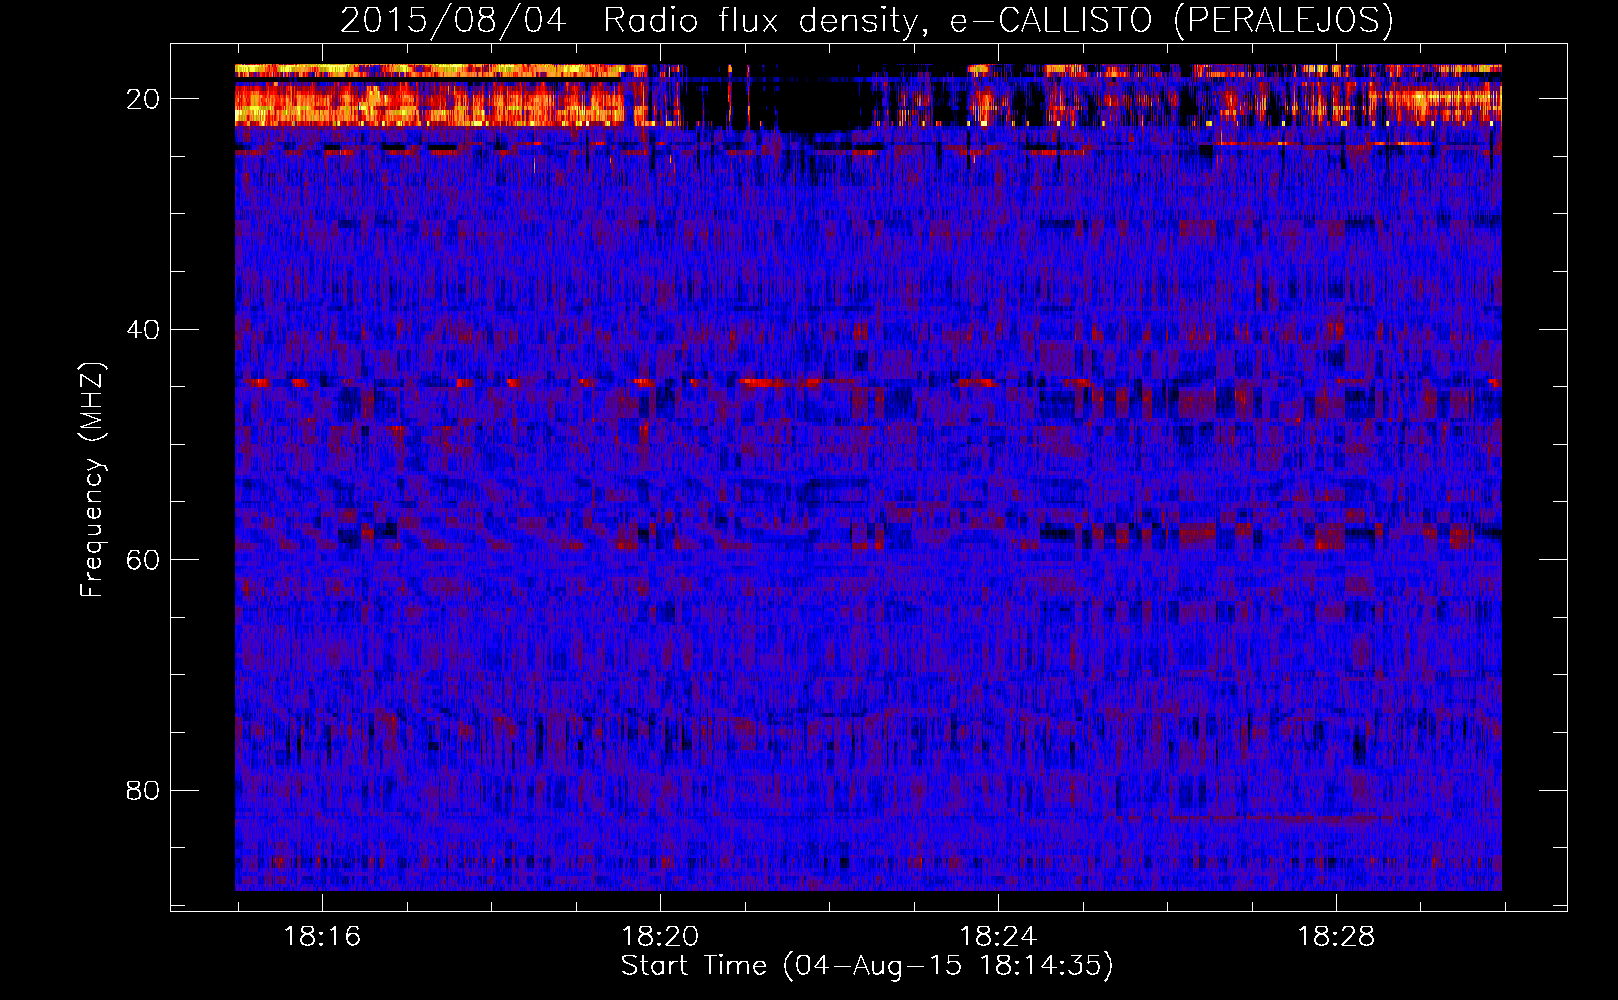The height and width of the screenshot is (1000, 1618).
Task: Click the 18:24 time tick label
Action: coord(998,937)
